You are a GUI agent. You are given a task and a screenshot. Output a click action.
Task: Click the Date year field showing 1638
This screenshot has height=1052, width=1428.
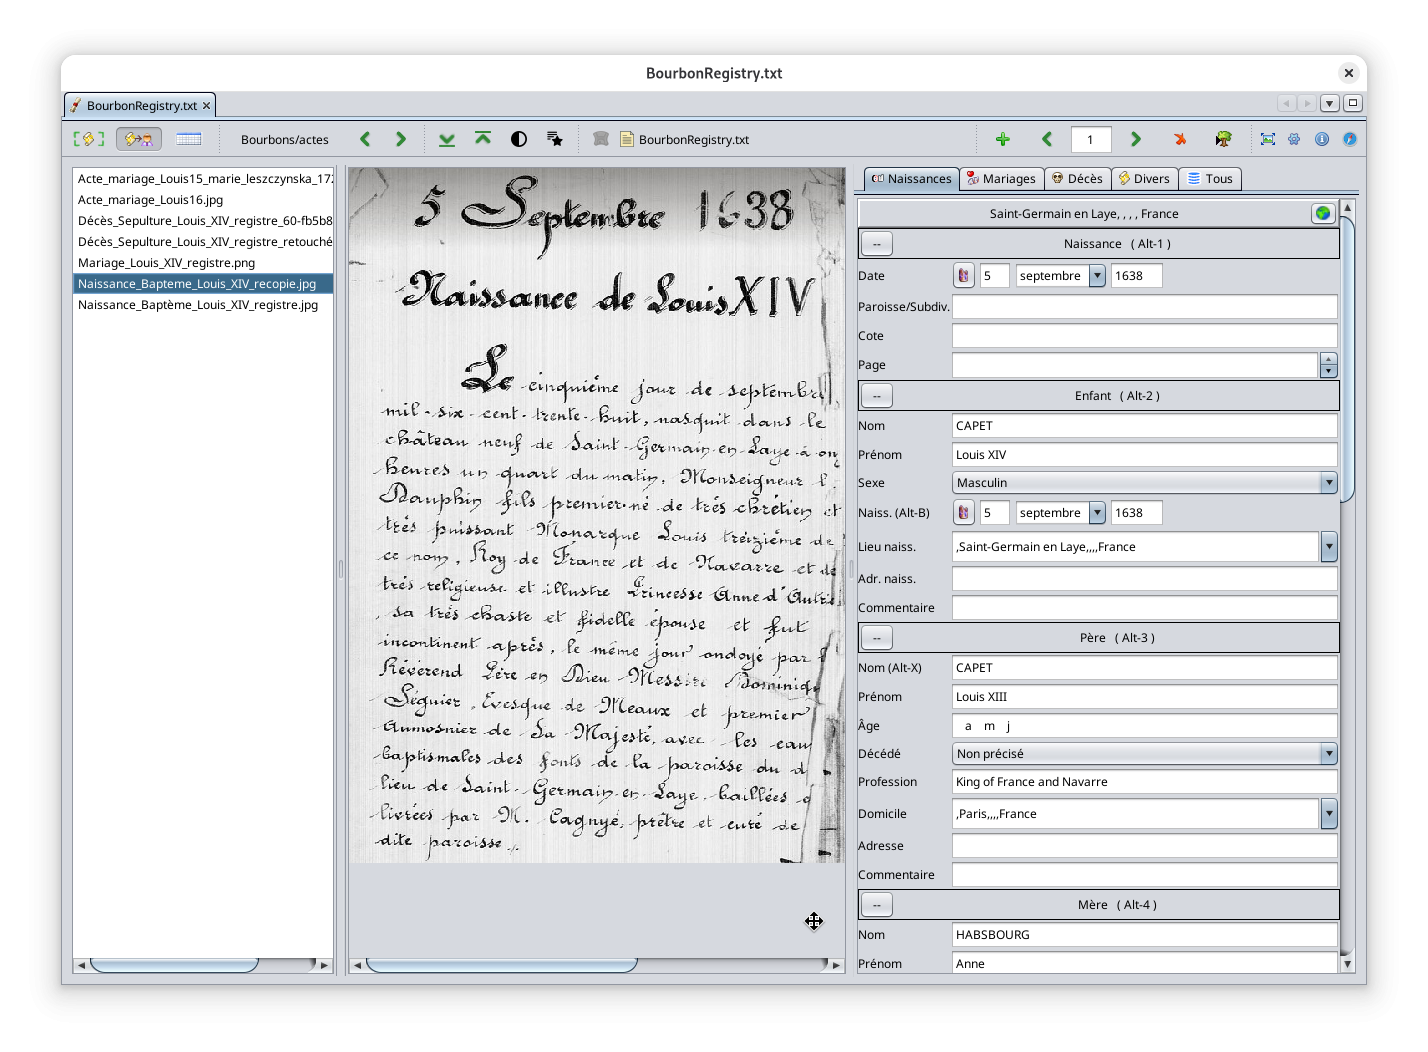pos(1136,275)
